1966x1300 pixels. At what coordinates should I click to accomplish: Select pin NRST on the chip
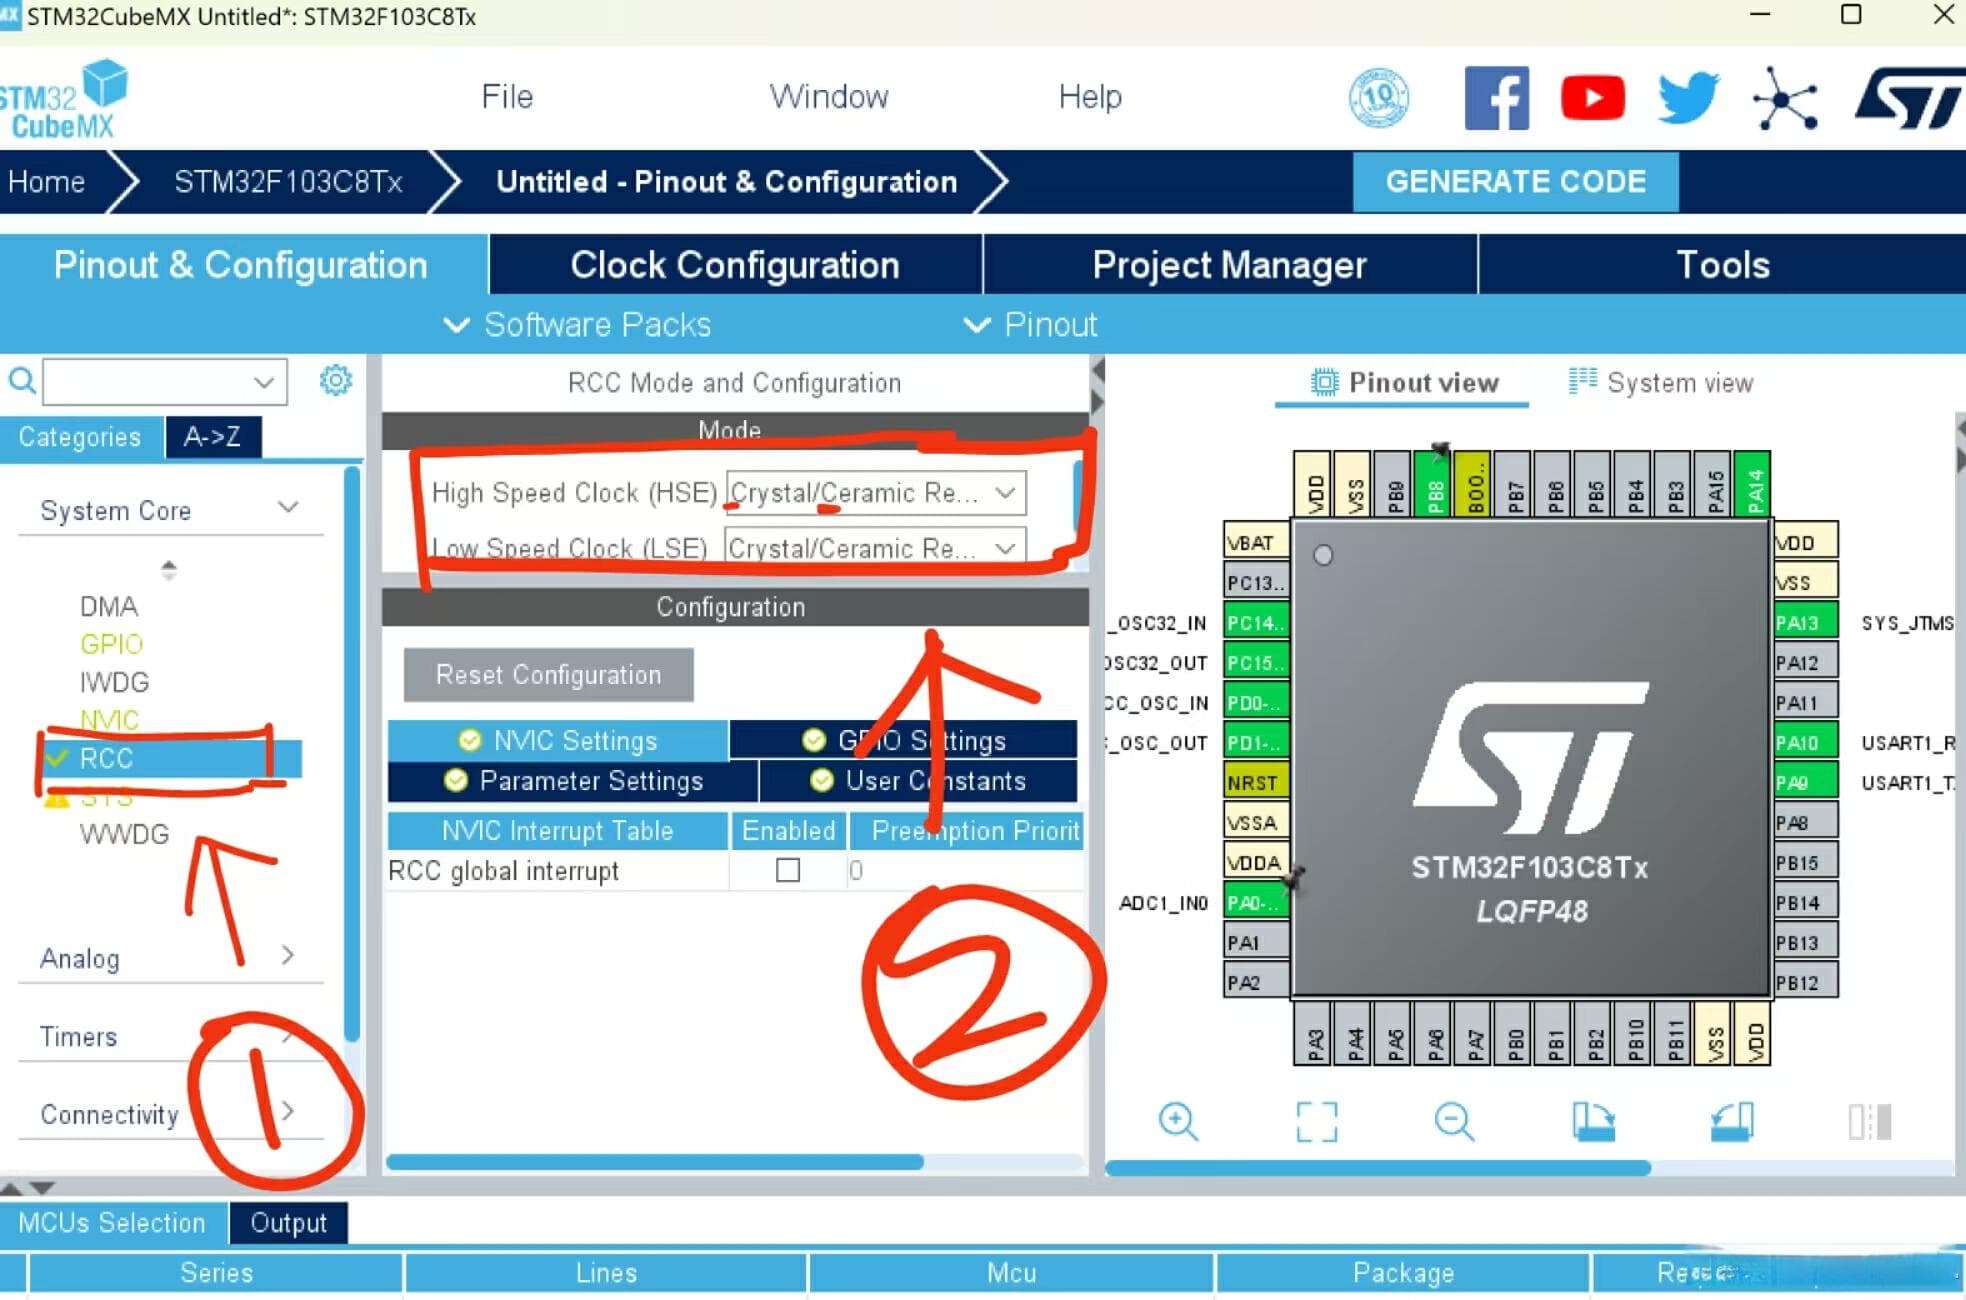(1256, 782)
